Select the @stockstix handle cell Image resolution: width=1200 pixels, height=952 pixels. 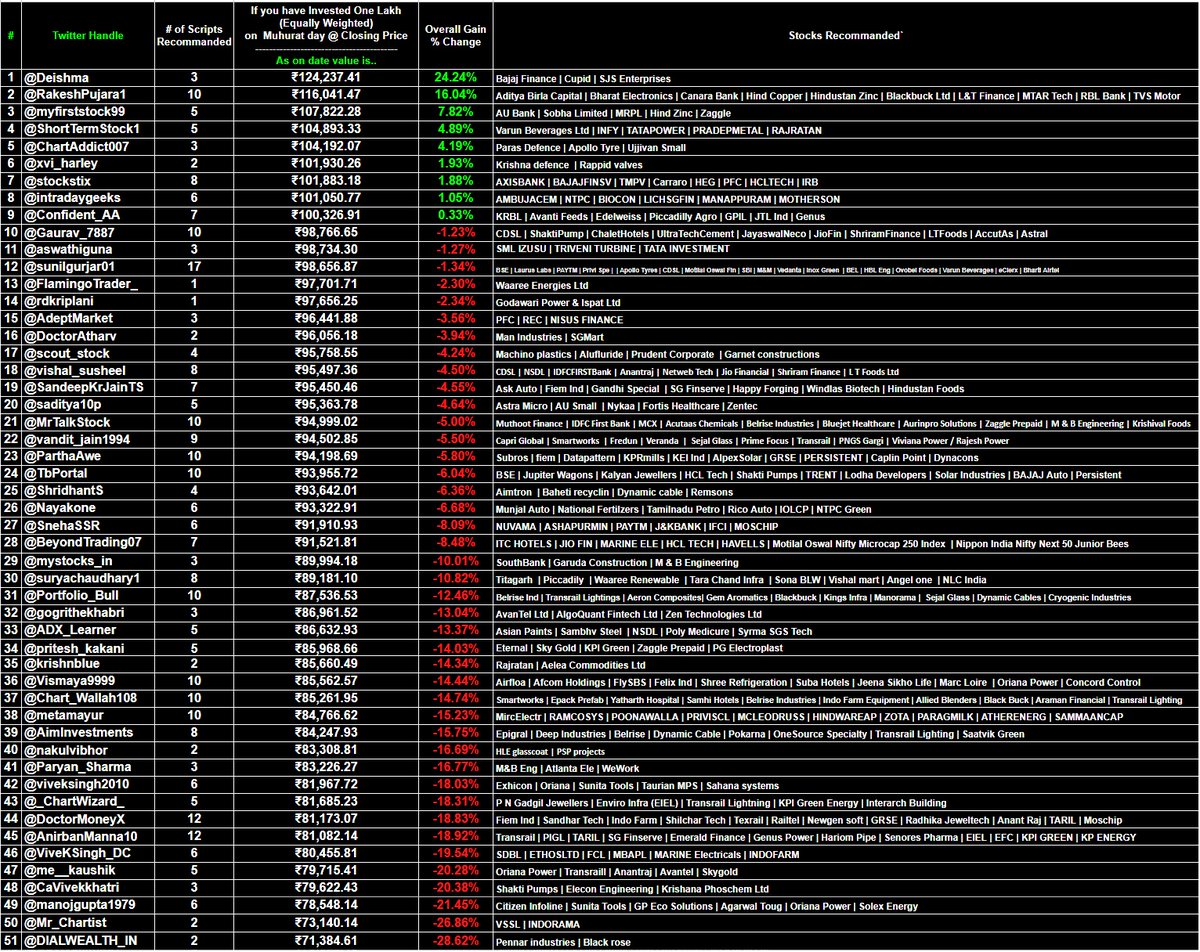pyautogui.click(x=88, y=181)
